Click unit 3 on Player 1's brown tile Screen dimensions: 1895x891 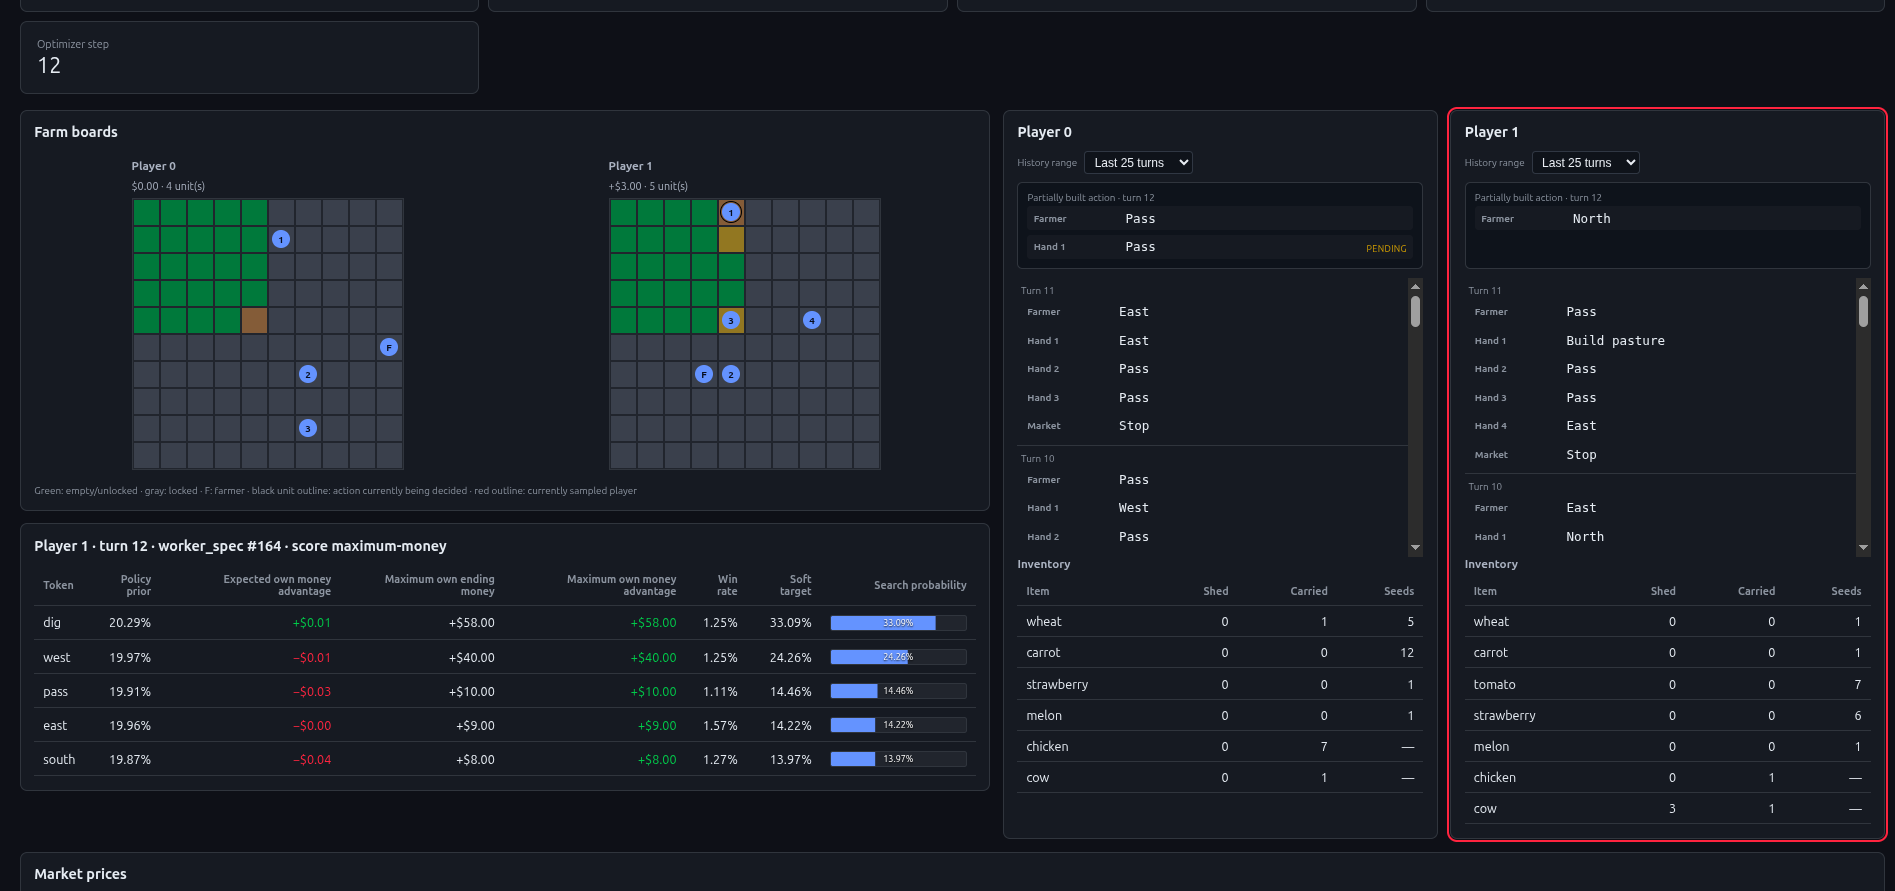click(731, 320)
